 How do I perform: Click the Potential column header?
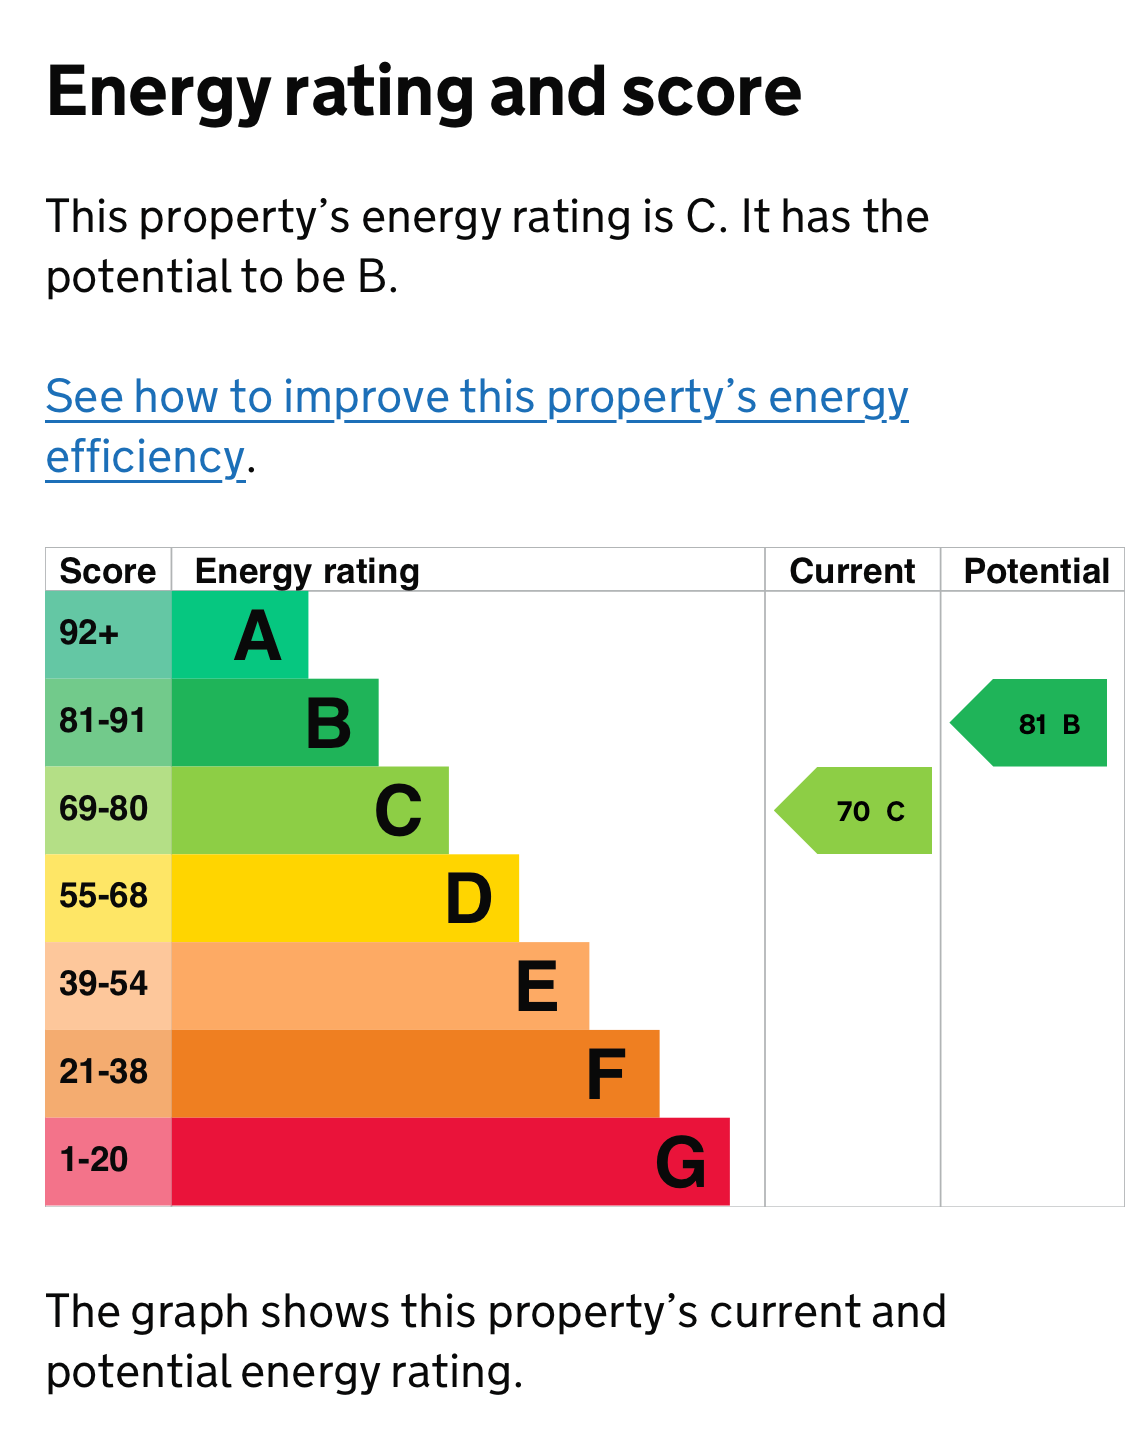point(1036,571)
